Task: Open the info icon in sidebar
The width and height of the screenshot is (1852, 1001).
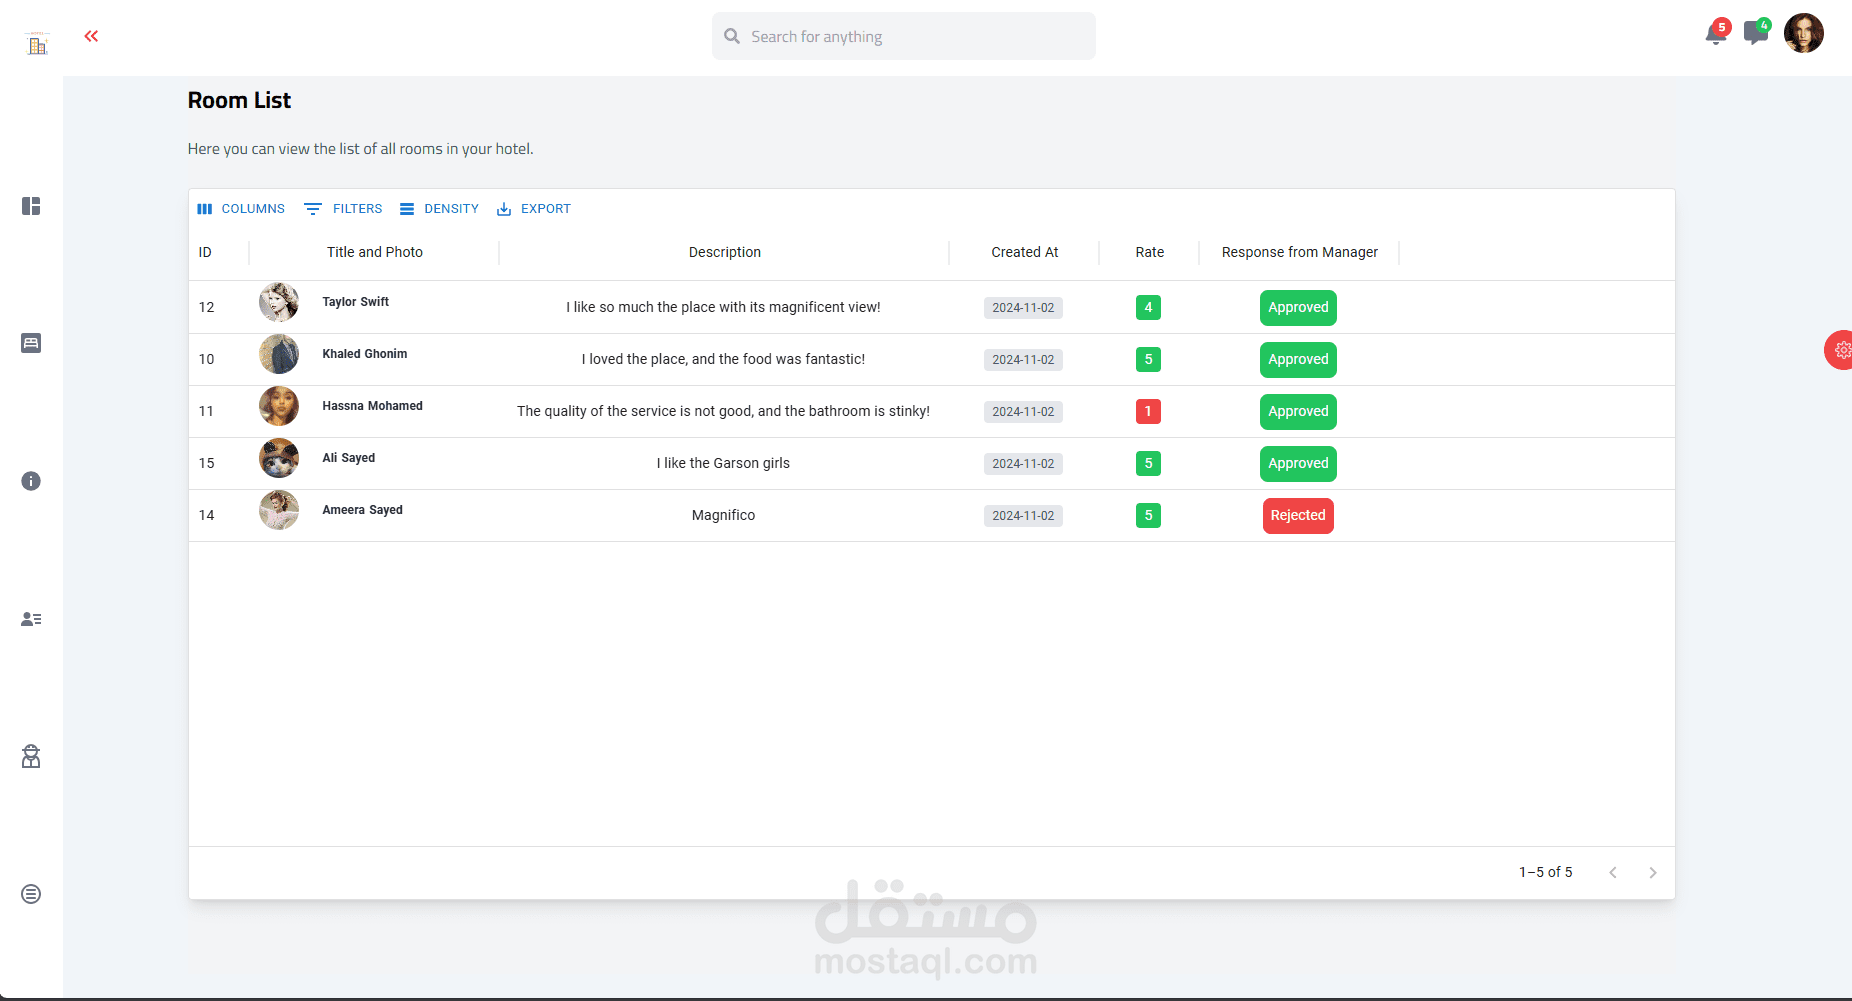Action: click(31, 481)
